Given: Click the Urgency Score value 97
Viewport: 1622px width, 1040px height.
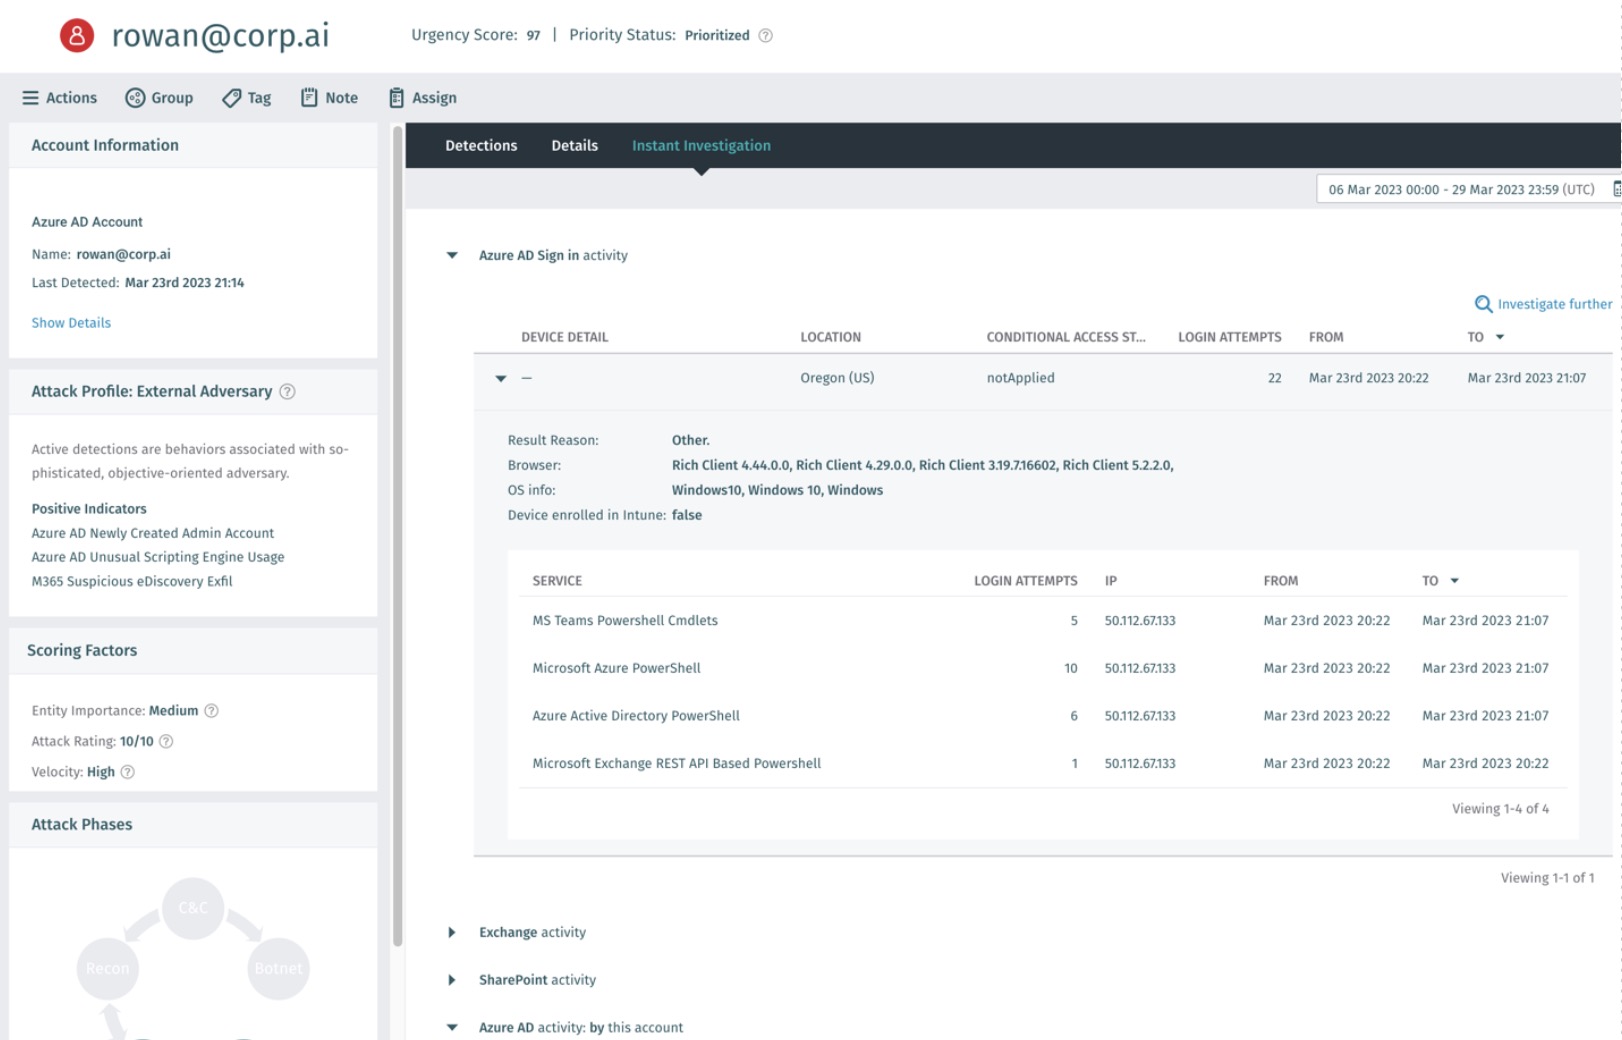Looking at the screenshot, I should point(533,35).
